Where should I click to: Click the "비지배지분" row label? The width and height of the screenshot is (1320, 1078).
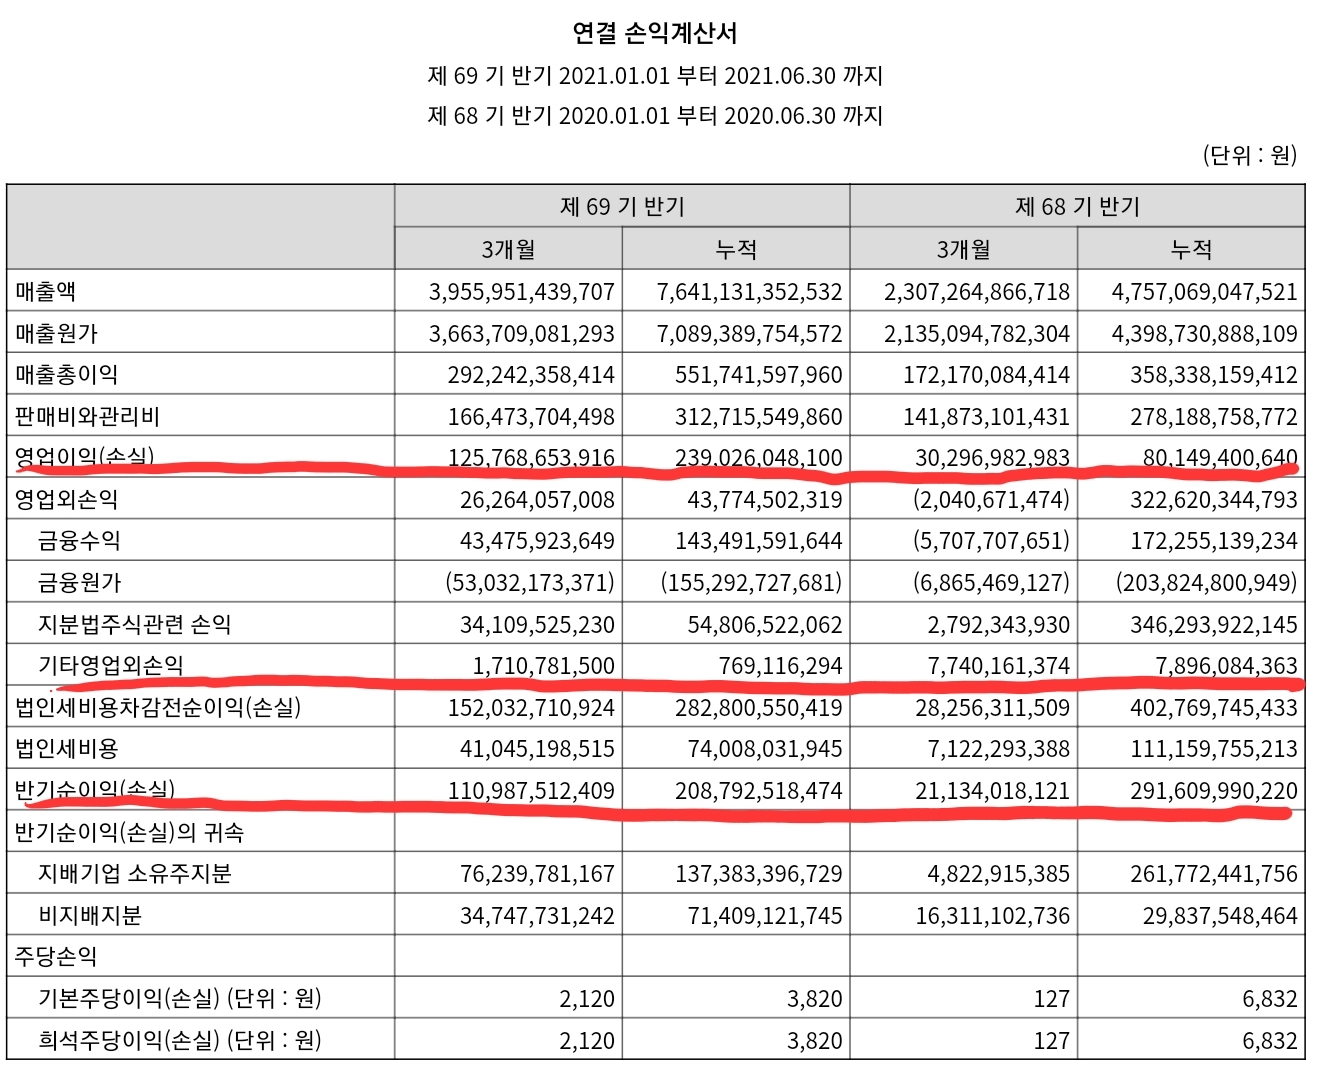(x=90, y=915)
